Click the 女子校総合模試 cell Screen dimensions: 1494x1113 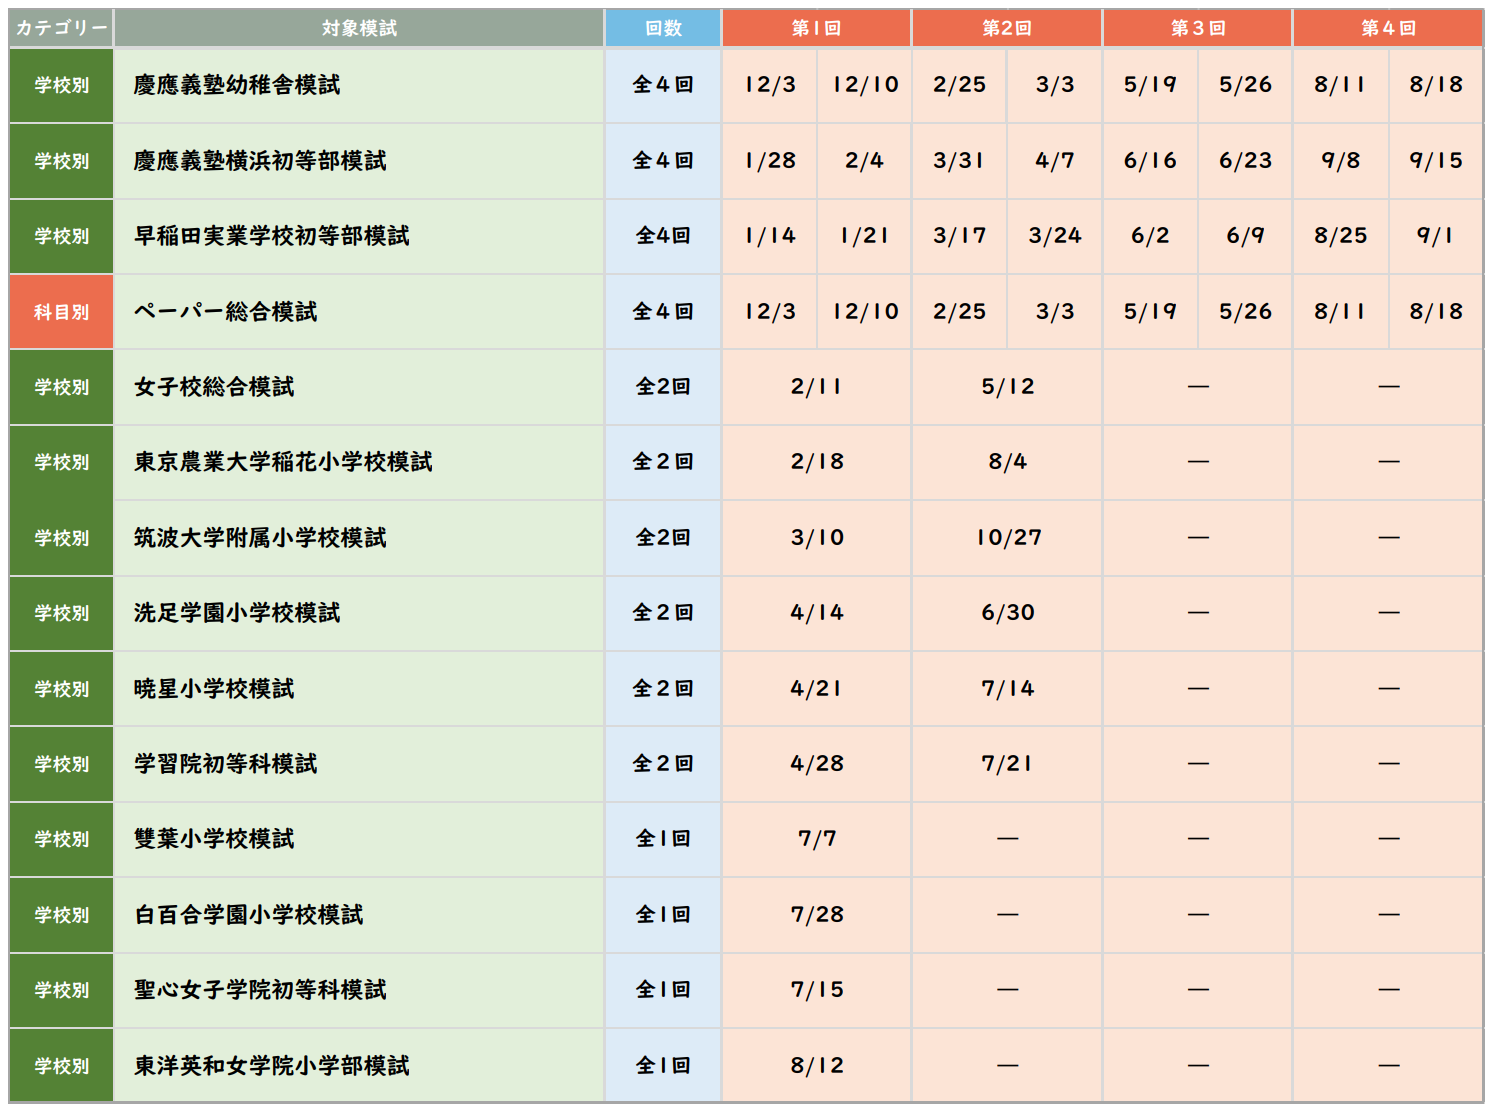pyautogui.click(x=359, y=387)
